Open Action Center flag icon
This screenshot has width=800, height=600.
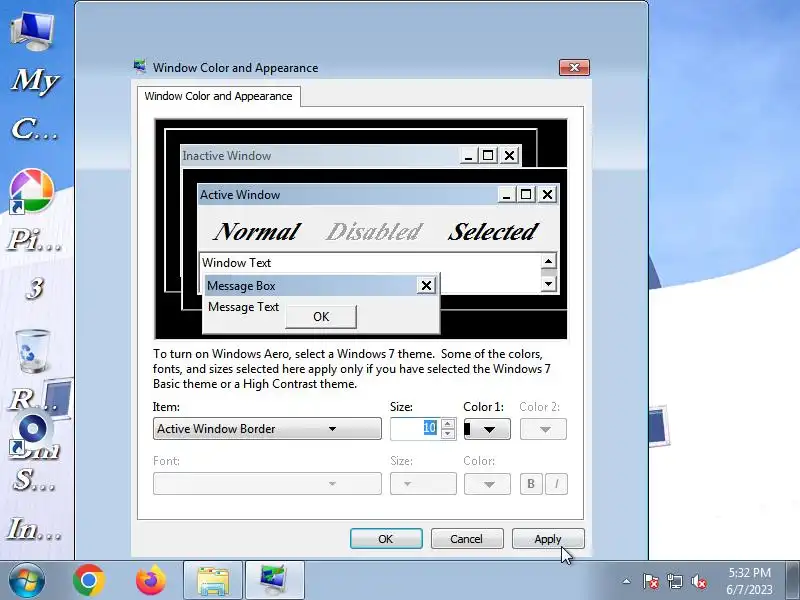(x=651, y=581)
